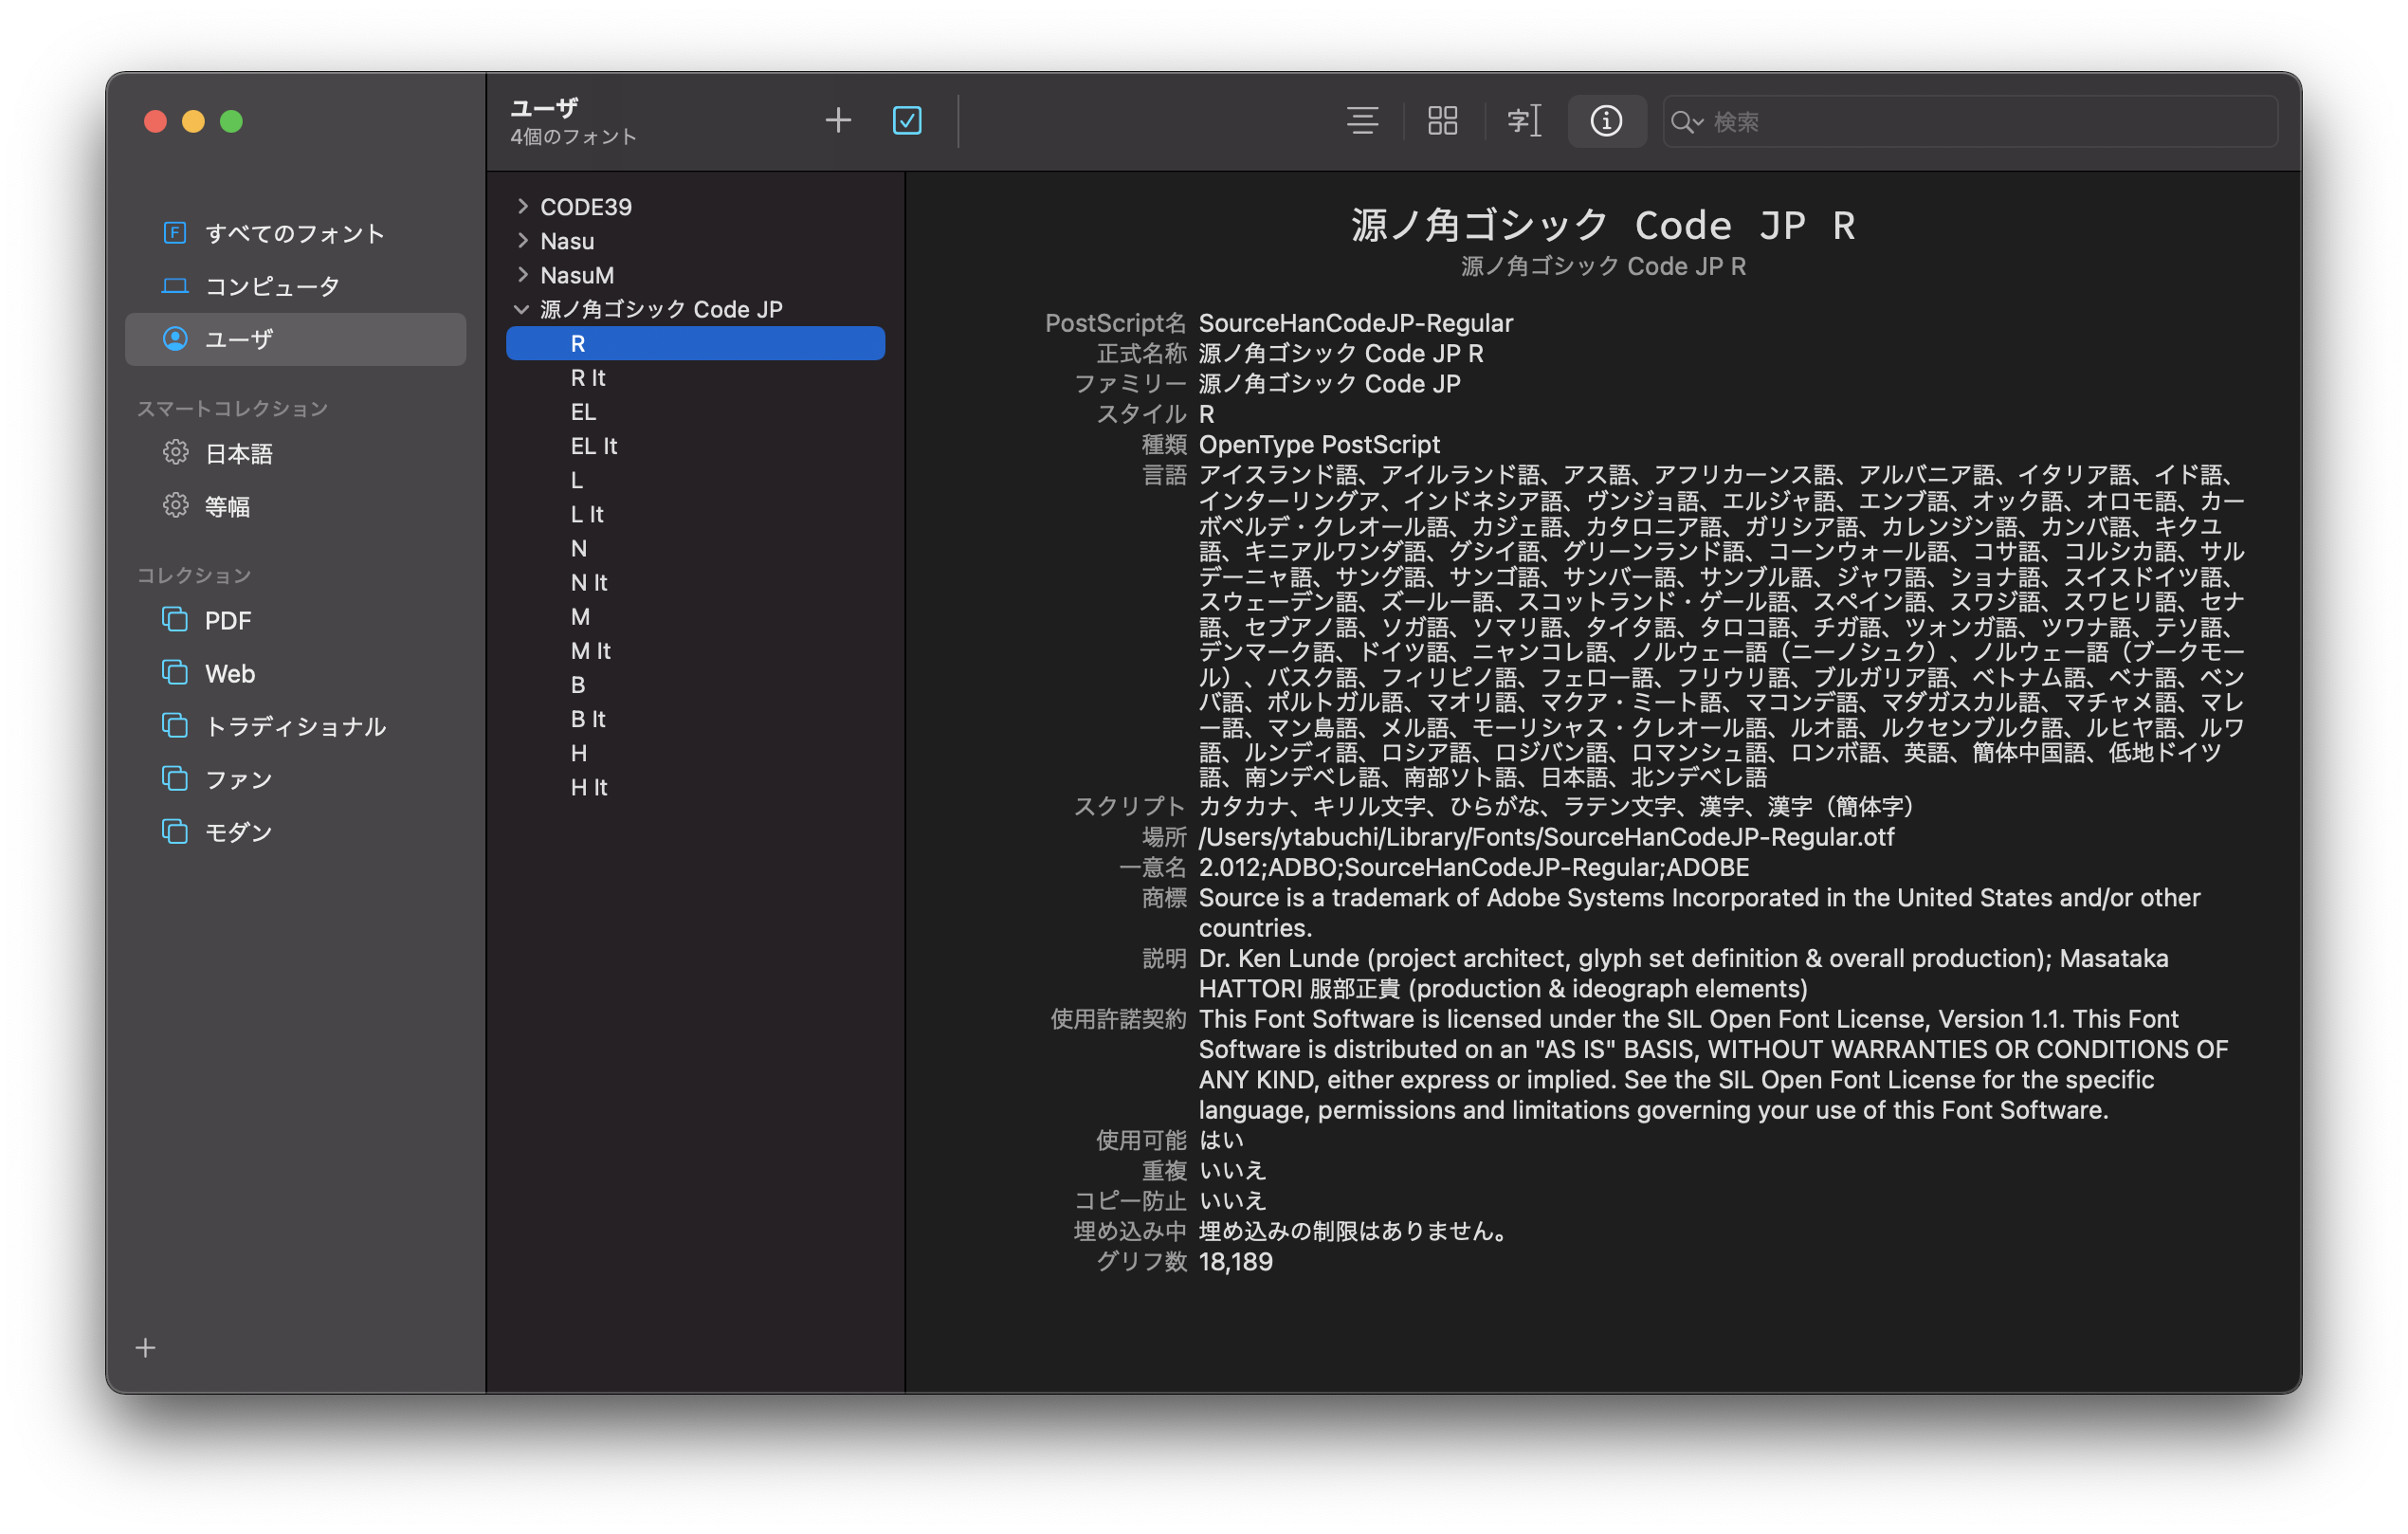Select the N It font style
Viewport: 2408px width, 1534px height.
click(x=695, y=582)
